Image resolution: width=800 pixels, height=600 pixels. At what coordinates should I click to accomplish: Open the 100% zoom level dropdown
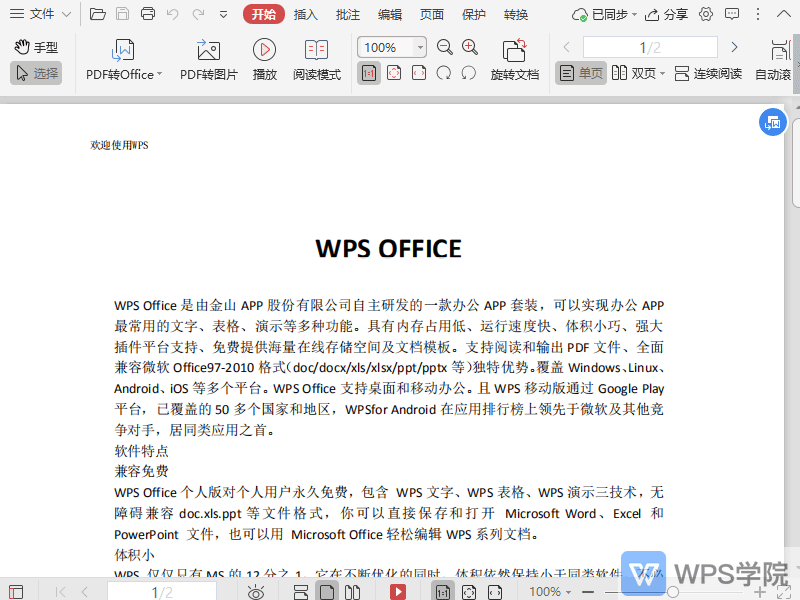click(417, 47)
